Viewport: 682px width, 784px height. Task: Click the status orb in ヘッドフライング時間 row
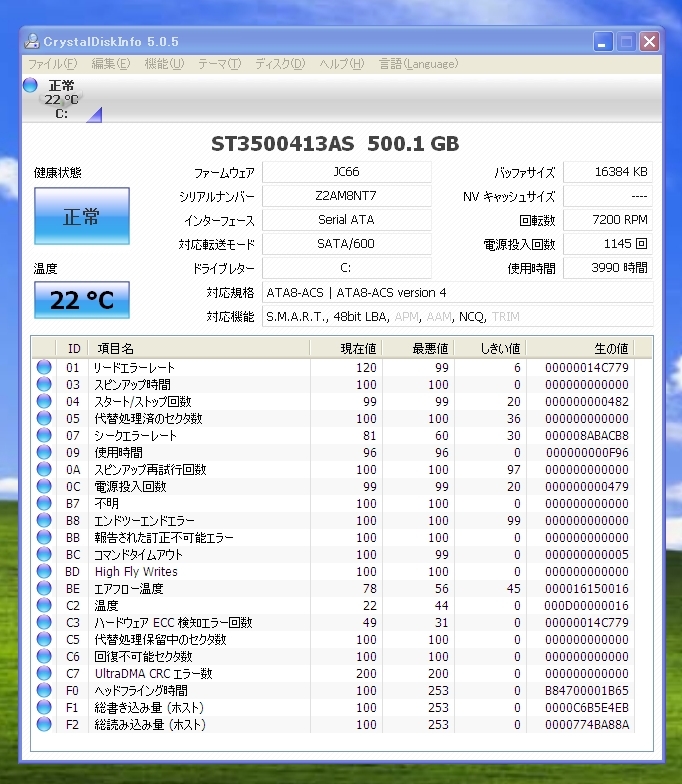[x=44, y=690]
